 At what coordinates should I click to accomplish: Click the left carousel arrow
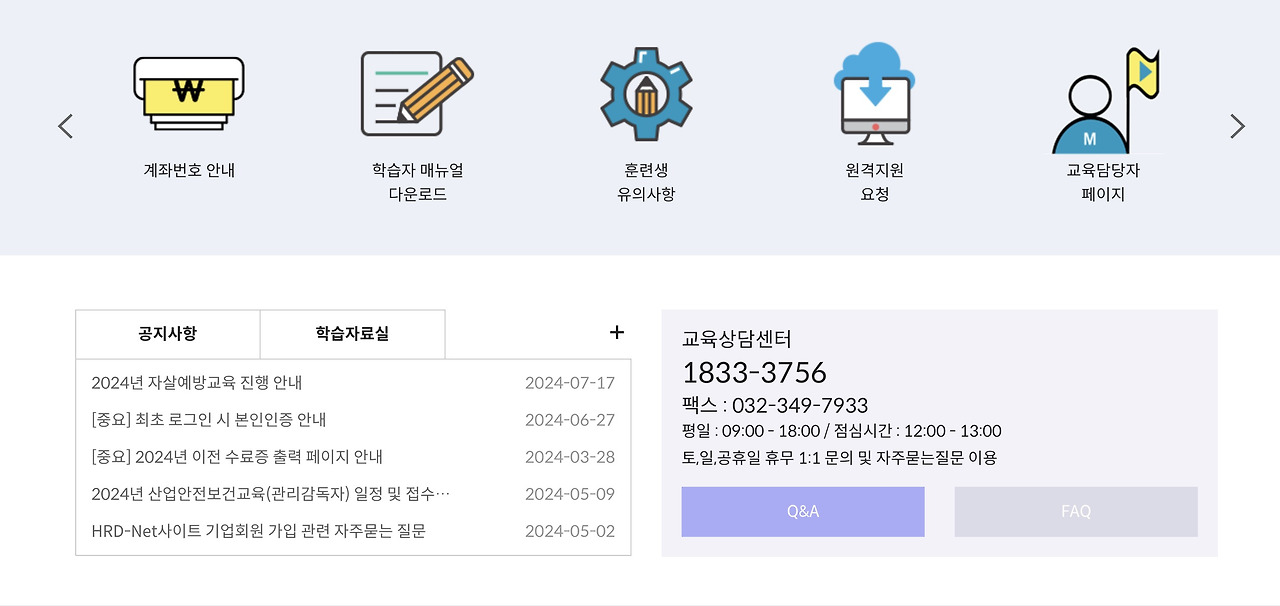tap(64, 126)
